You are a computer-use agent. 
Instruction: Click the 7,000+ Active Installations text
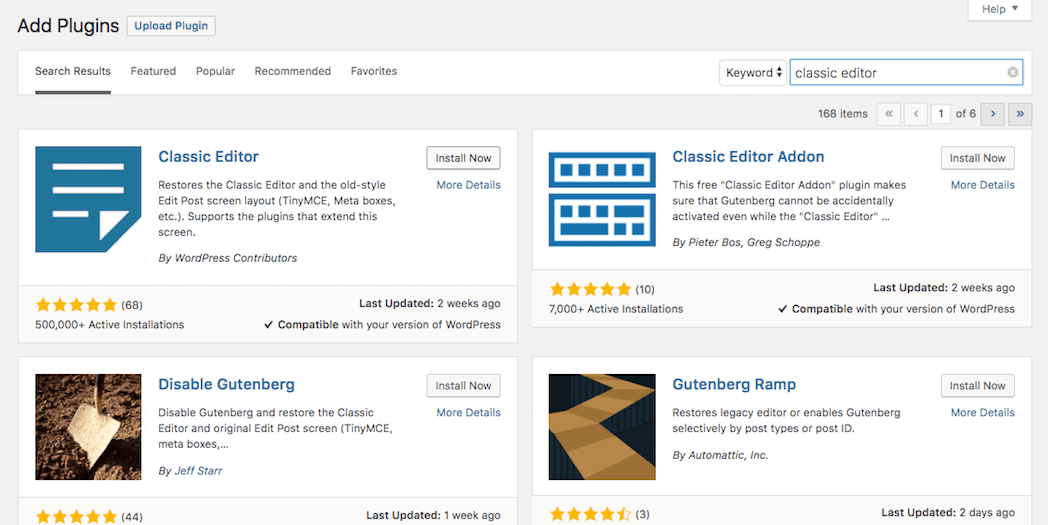point(616,309)
